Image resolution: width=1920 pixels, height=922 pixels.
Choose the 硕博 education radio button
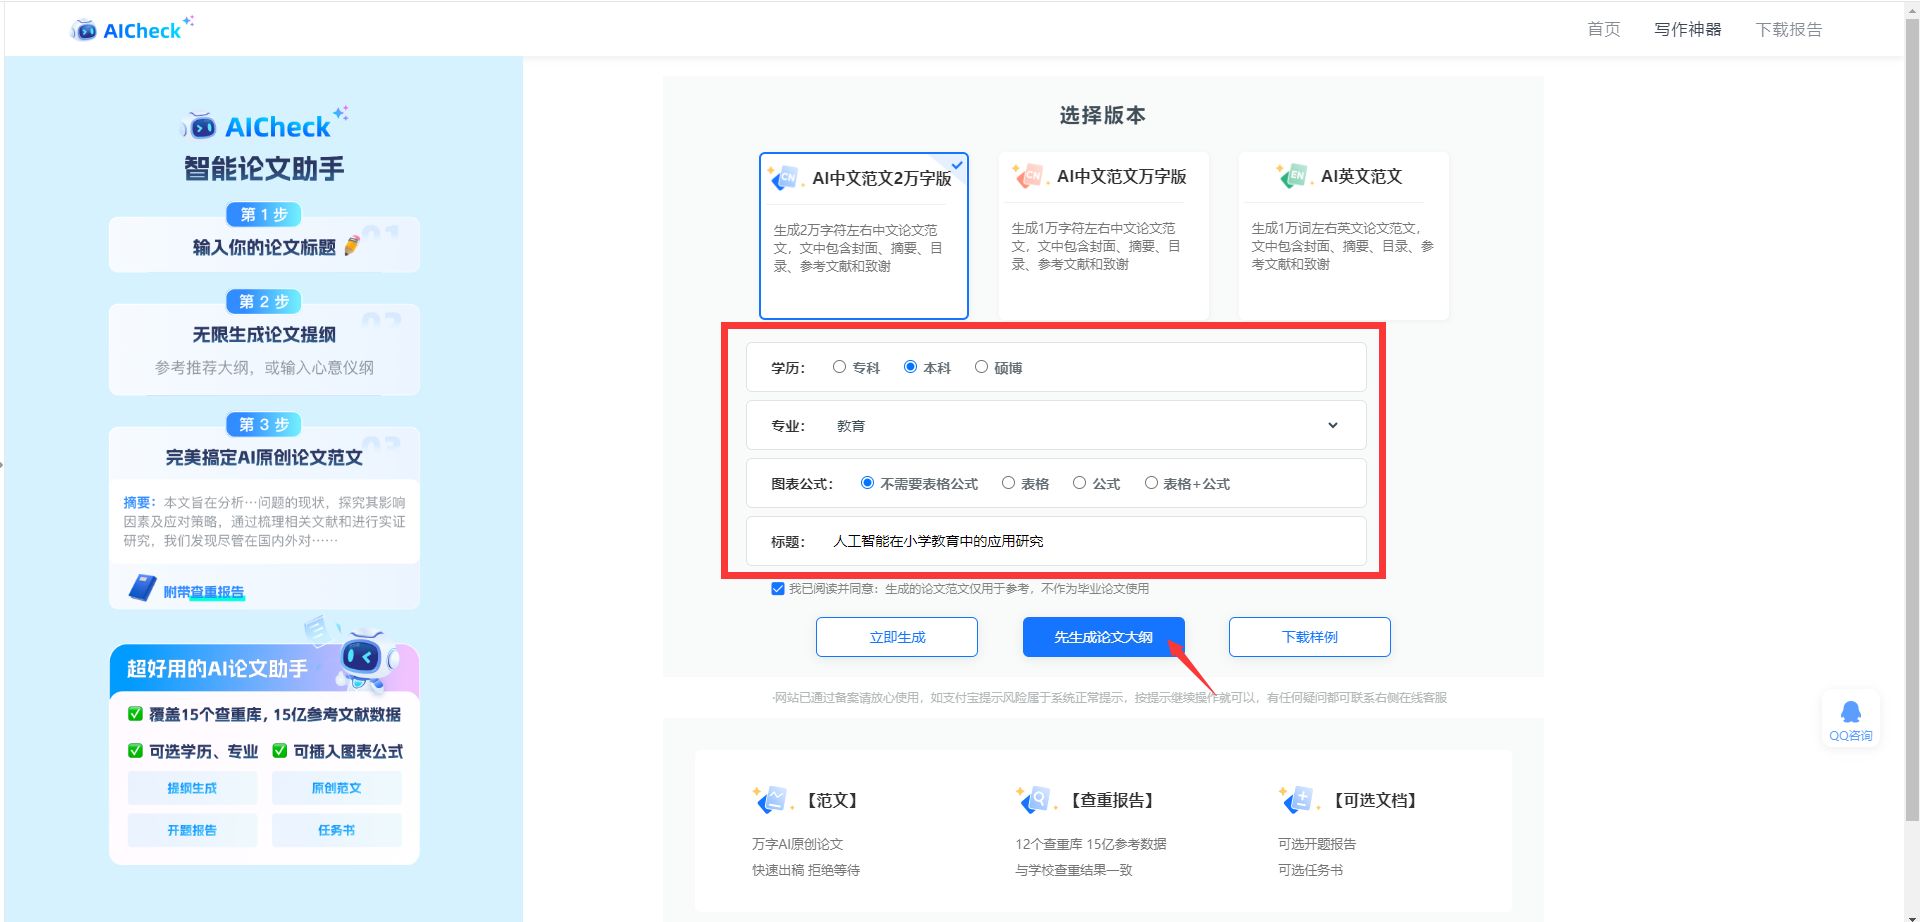pyautogui.click(x=981, y=367)
